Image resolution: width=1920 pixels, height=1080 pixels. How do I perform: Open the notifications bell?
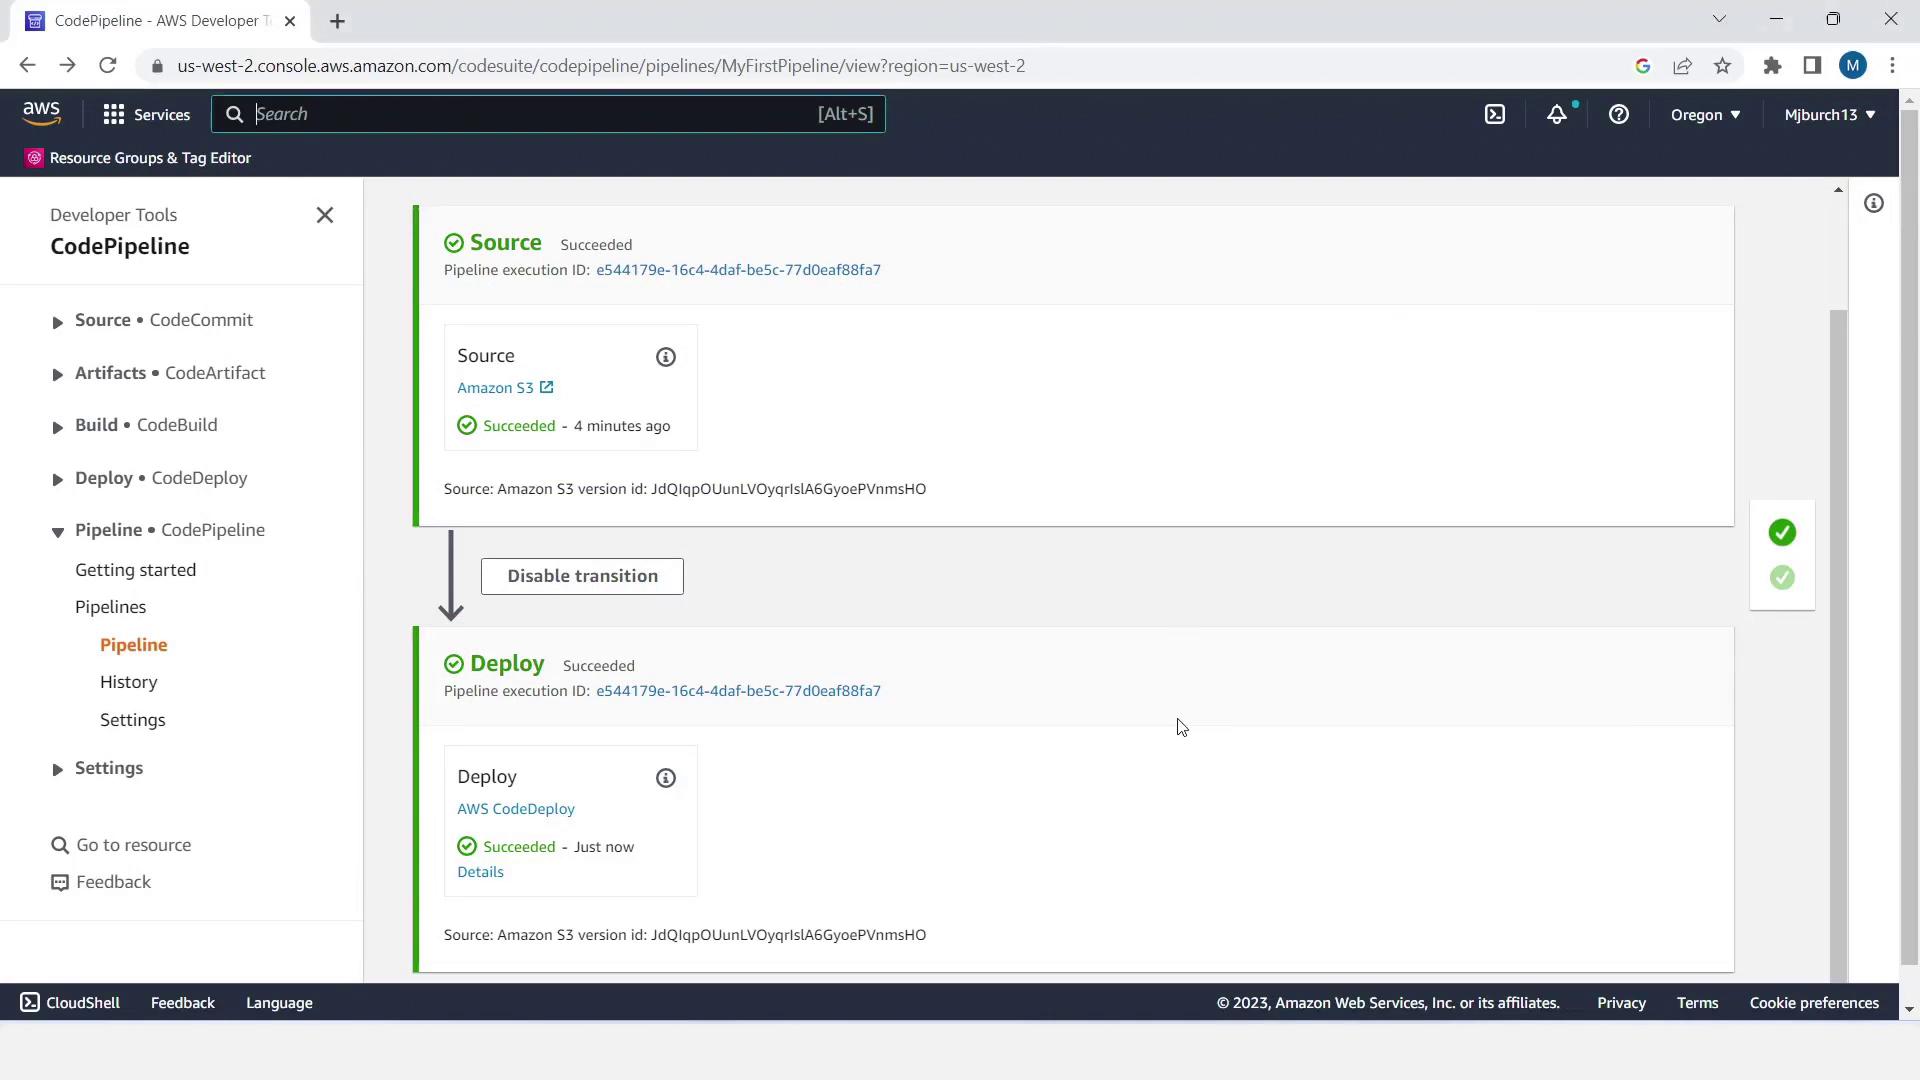tap(1556, 114)
